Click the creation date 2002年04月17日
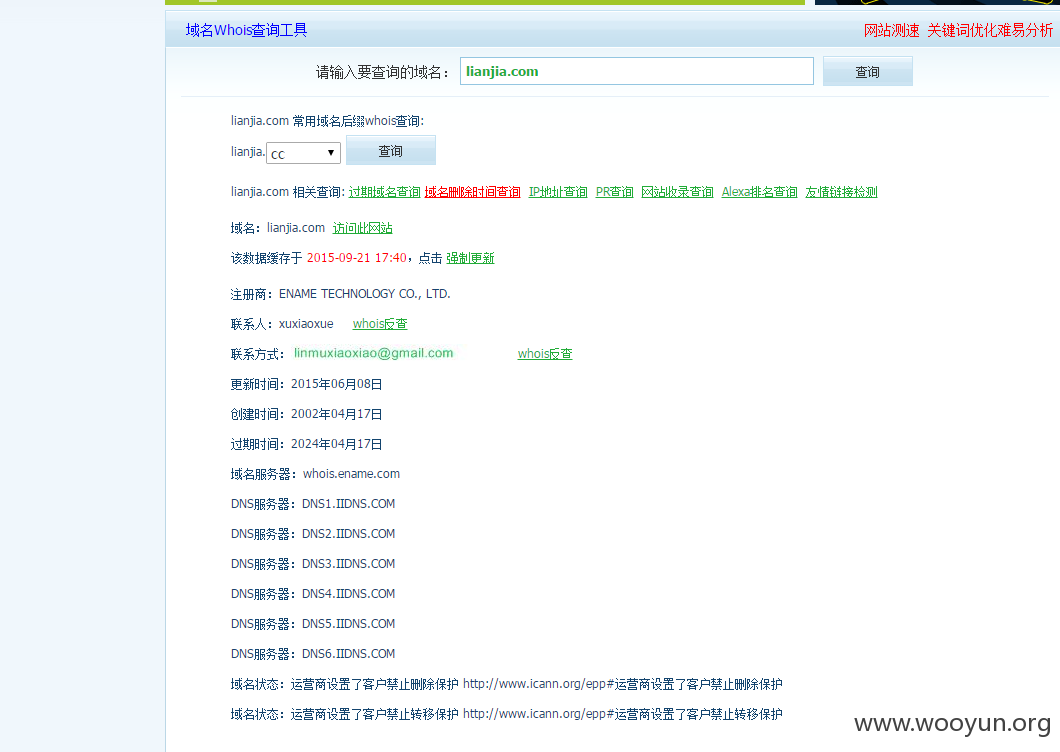Screen dimensions: 1060x752 point(336,414)
